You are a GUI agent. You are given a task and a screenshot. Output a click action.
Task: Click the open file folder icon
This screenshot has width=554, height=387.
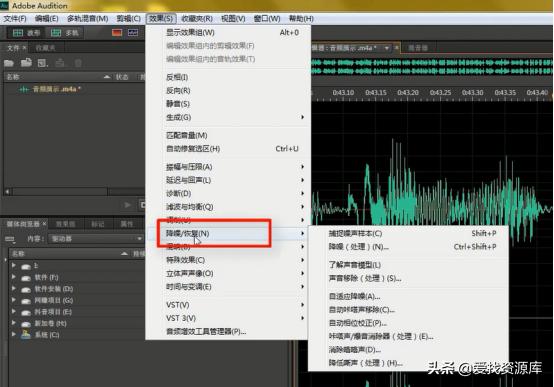click(9, 63)
